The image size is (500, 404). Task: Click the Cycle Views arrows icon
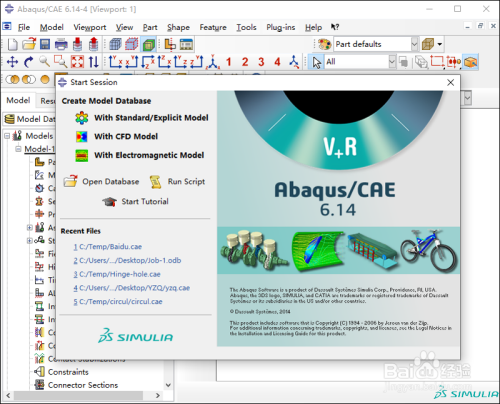pos(94,62)
